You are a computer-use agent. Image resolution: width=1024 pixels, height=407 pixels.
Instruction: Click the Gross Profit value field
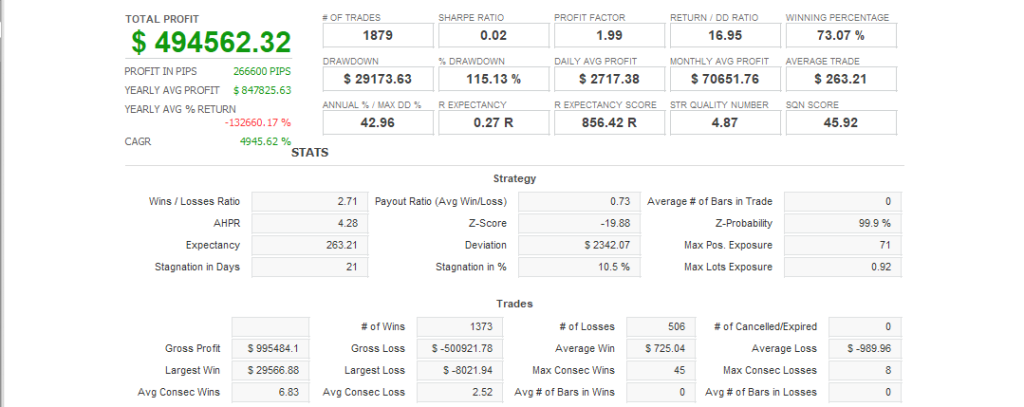pos(271,349)
